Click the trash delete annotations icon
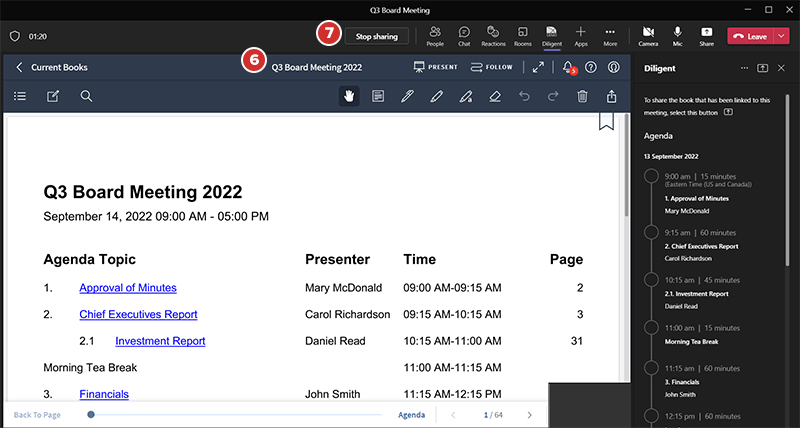Screen dimensions: 800x428 (x=582, y=96)
